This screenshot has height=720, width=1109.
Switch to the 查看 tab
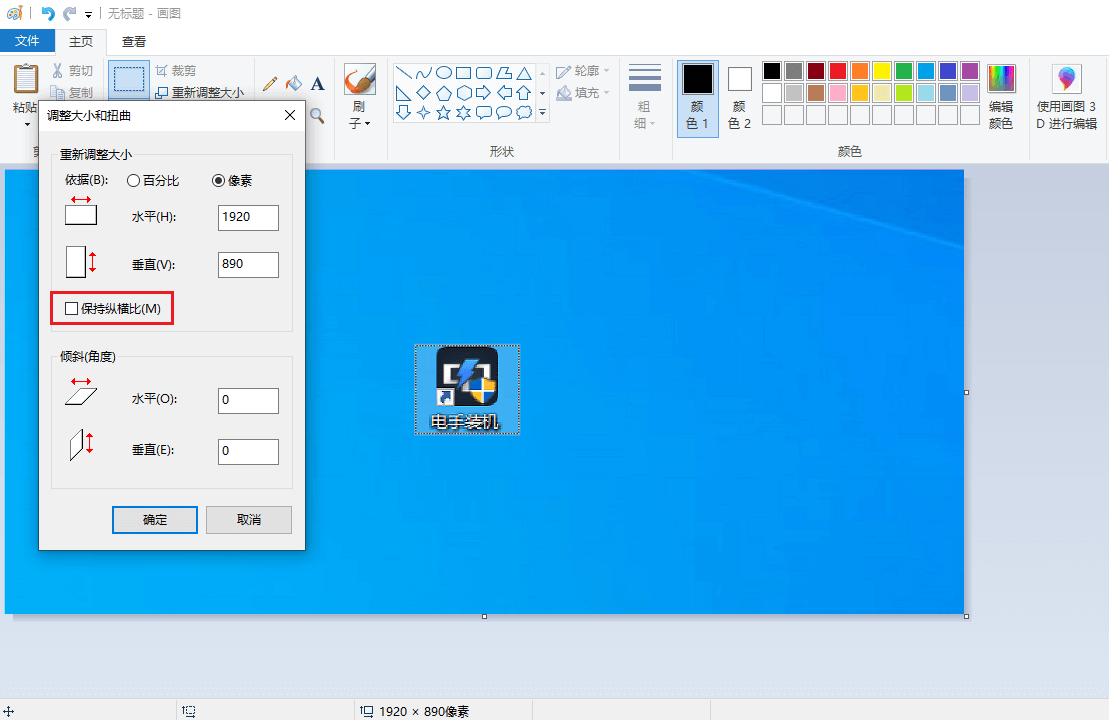coord(134,41)
